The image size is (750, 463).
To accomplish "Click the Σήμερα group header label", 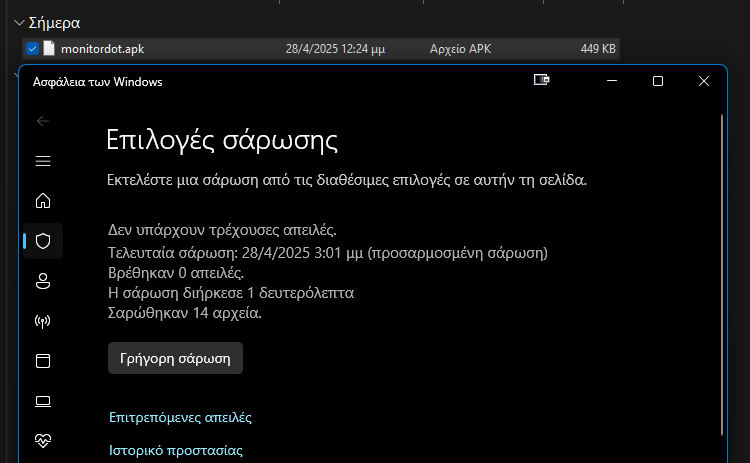I will coord(56,22).
